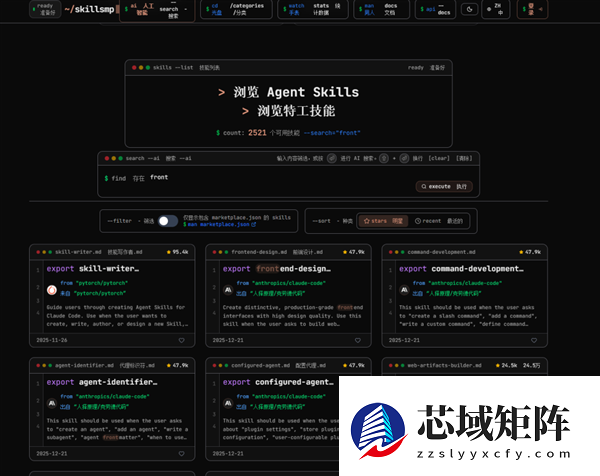Click the count 2521 value
This screenshot has width=600, height=476.
pyautogui.click(x=257, y=133)
